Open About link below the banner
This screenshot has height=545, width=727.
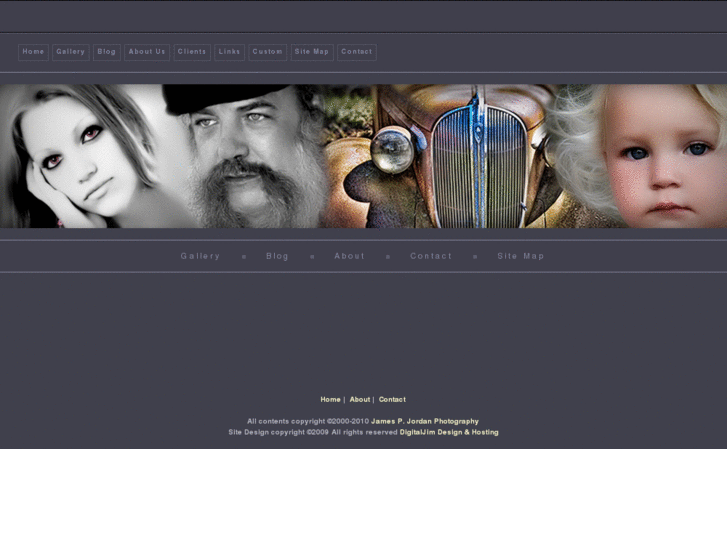point(350,256)
